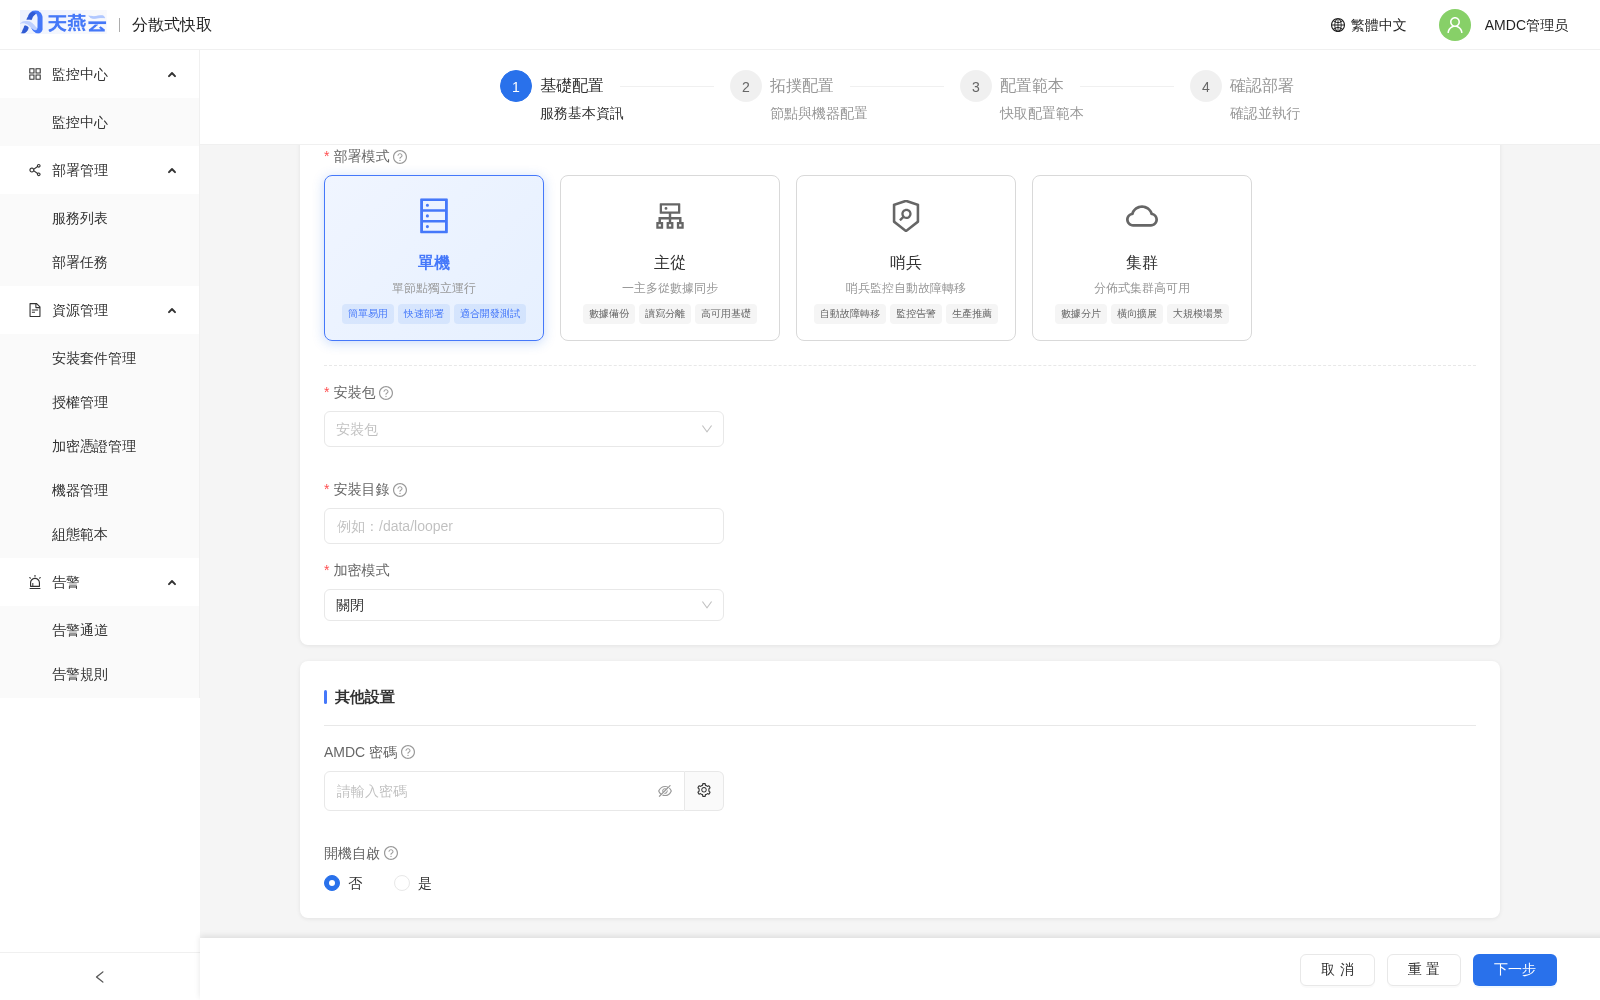
Task: Click the 開機自啟 help icon
Action: pos(391,853)
